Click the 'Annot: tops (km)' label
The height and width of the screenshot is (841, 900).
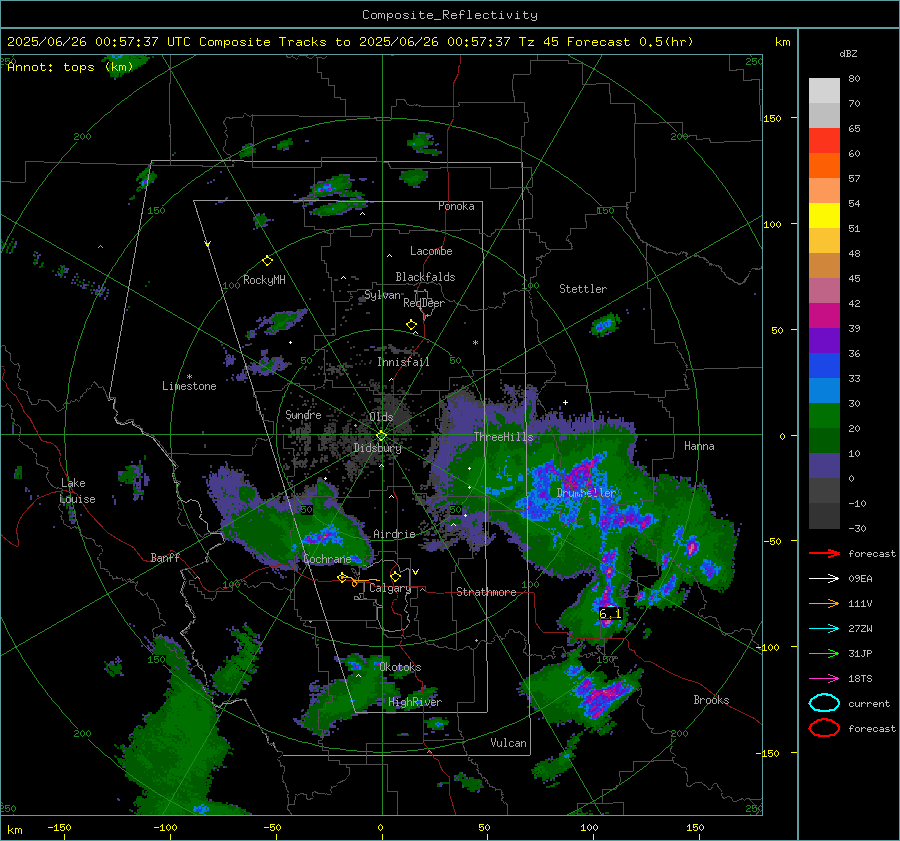click(x=70, y=67)
